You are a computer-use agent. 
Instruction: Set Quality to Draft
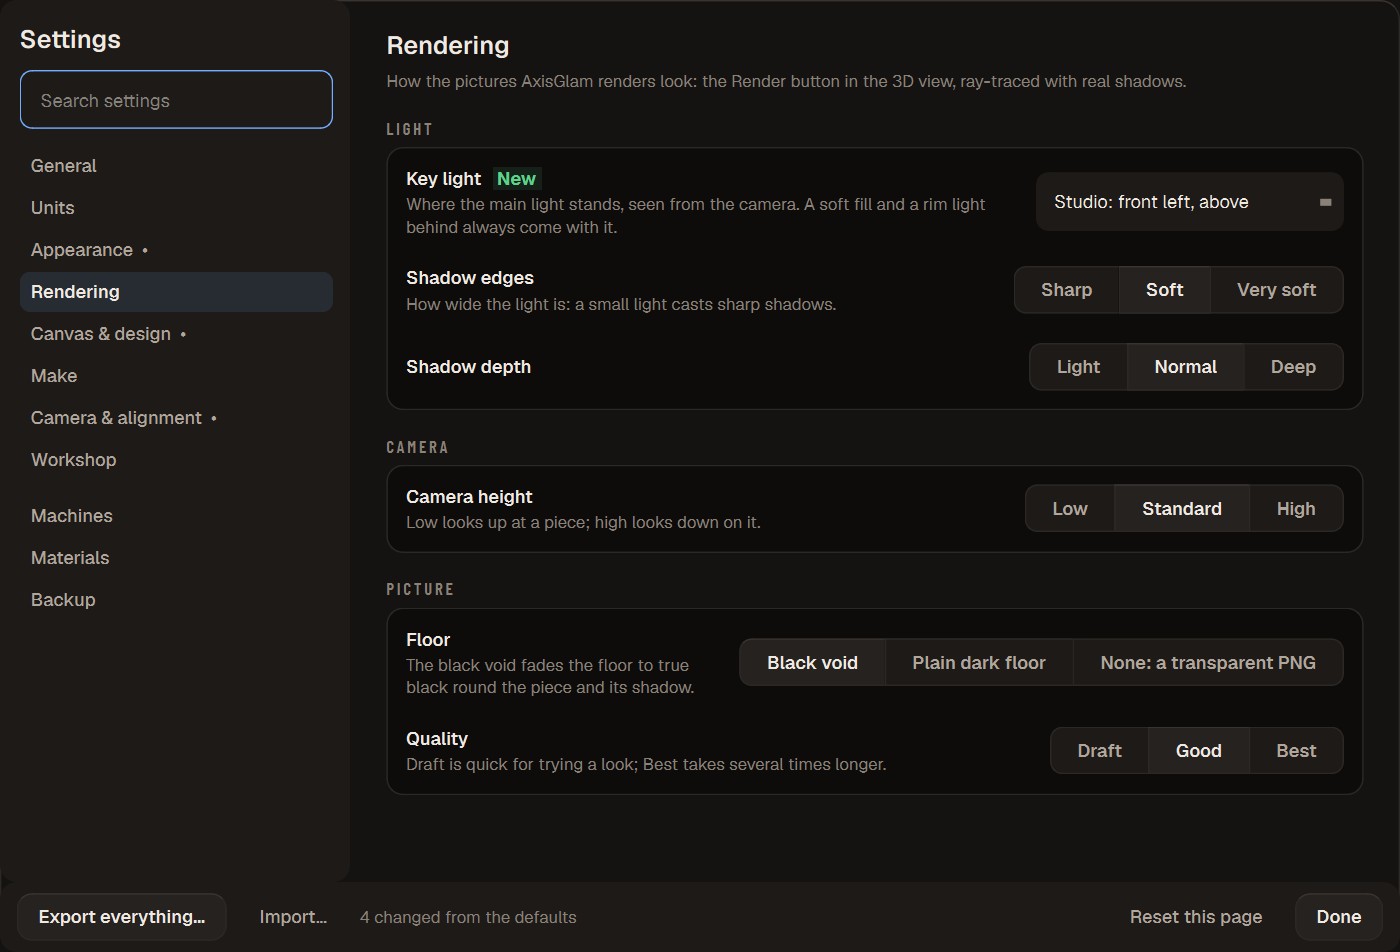click(1099, 751)
